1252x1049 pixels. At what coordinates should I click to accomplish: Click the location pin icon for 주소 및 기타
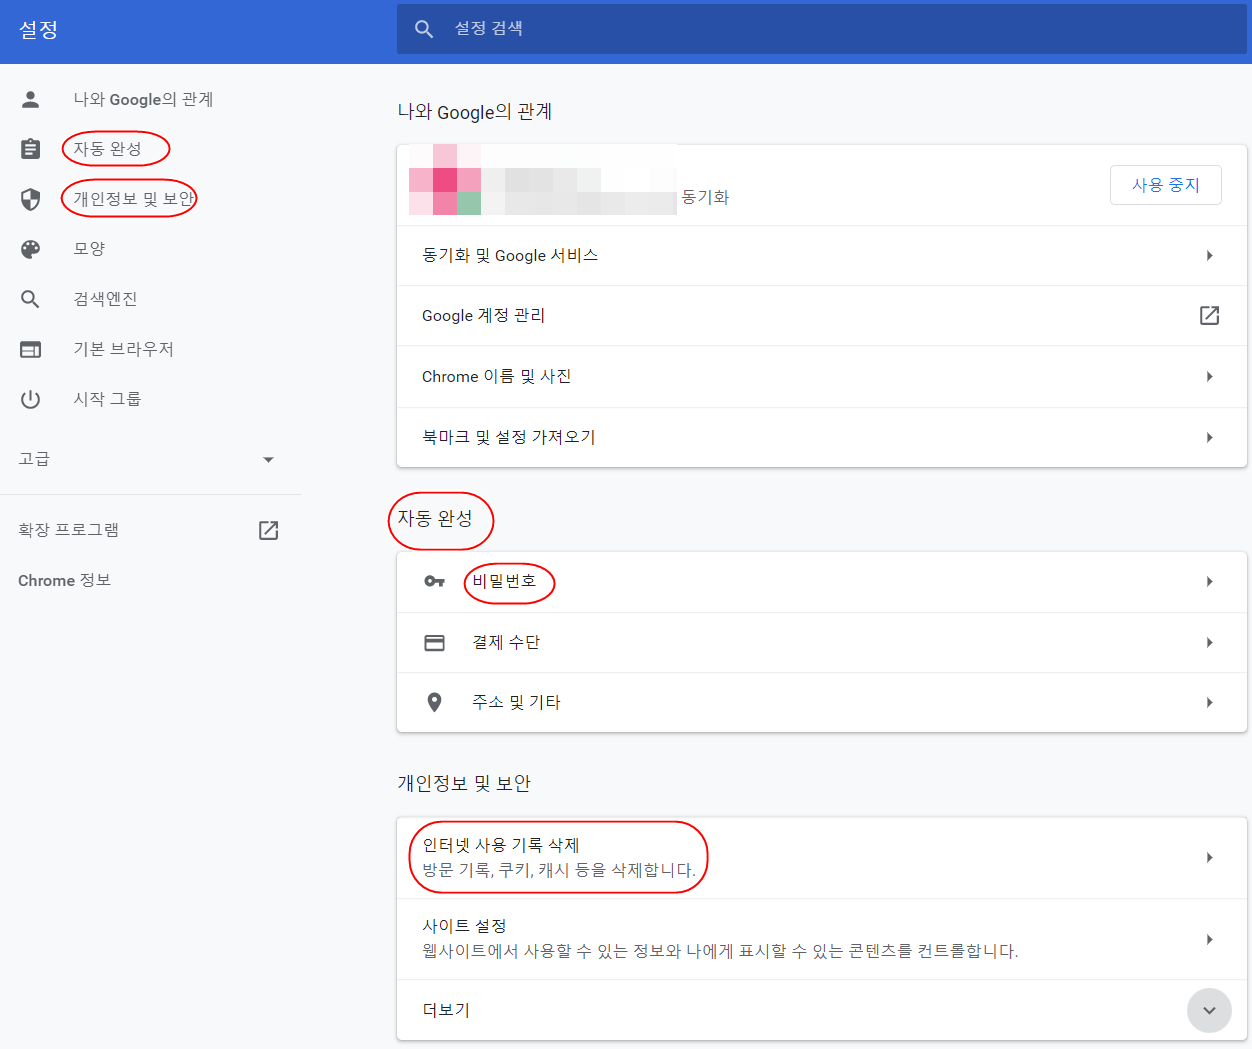pos(434,702)
